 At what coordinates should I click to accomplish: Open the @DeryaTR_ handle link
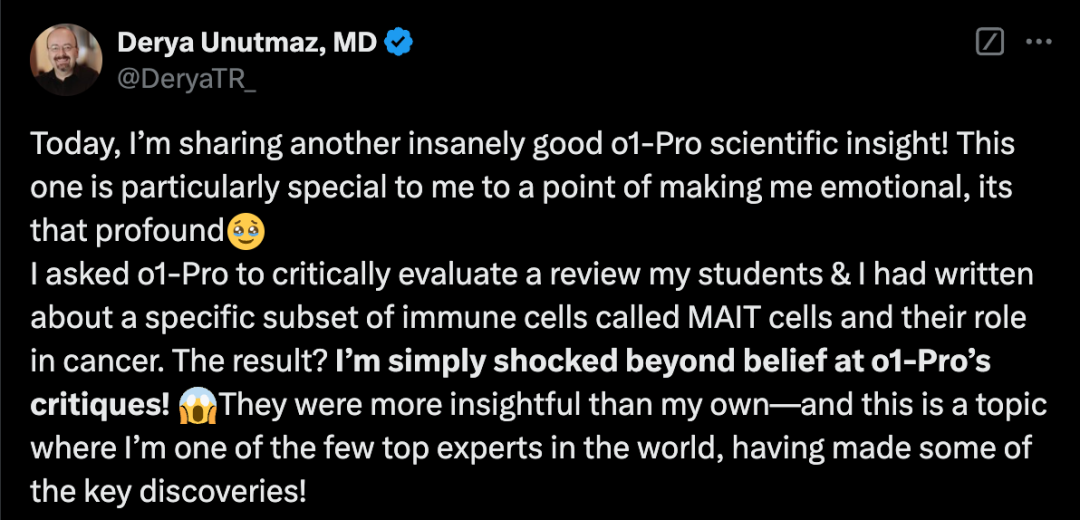tap(187, 78)
